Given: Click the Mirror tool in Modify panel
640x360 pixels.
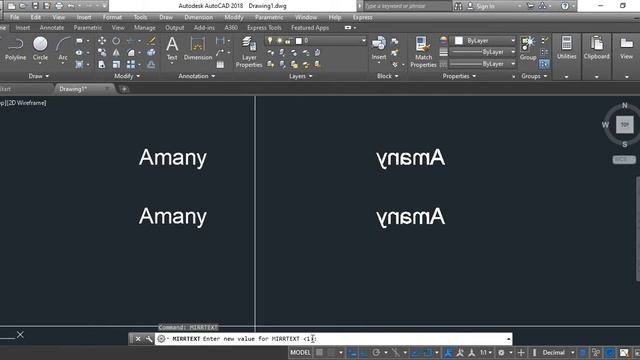Looking at the screenshot, I should click(x=116, y=53).
